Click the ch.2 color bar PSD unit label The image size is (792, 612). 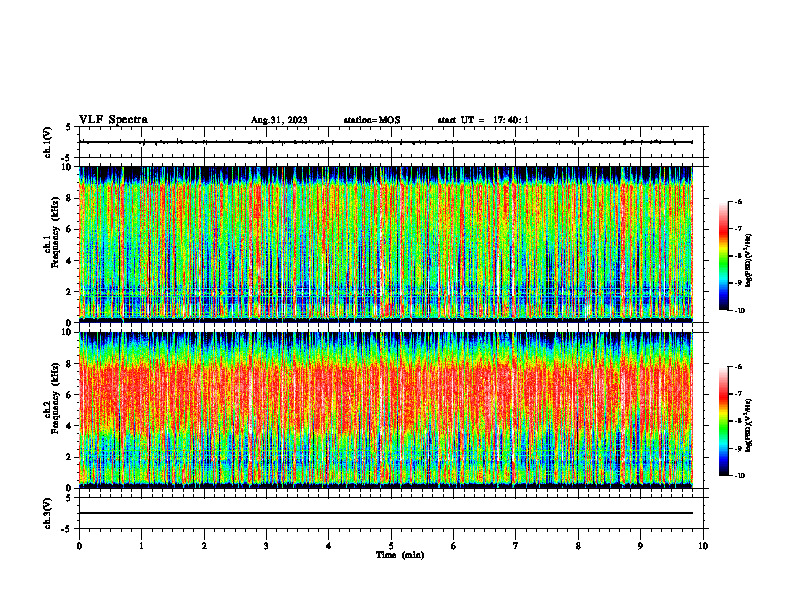749,426
